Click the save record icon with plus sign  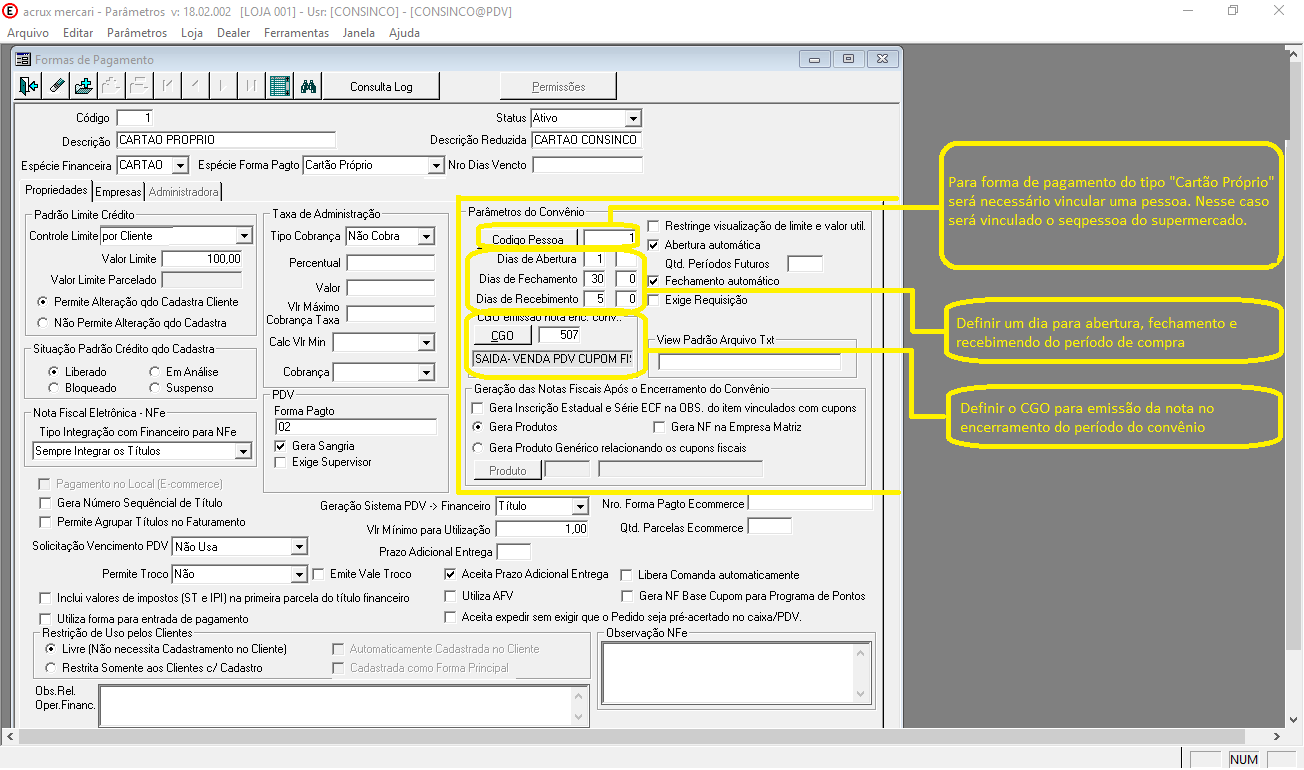(x=84, y=86)
